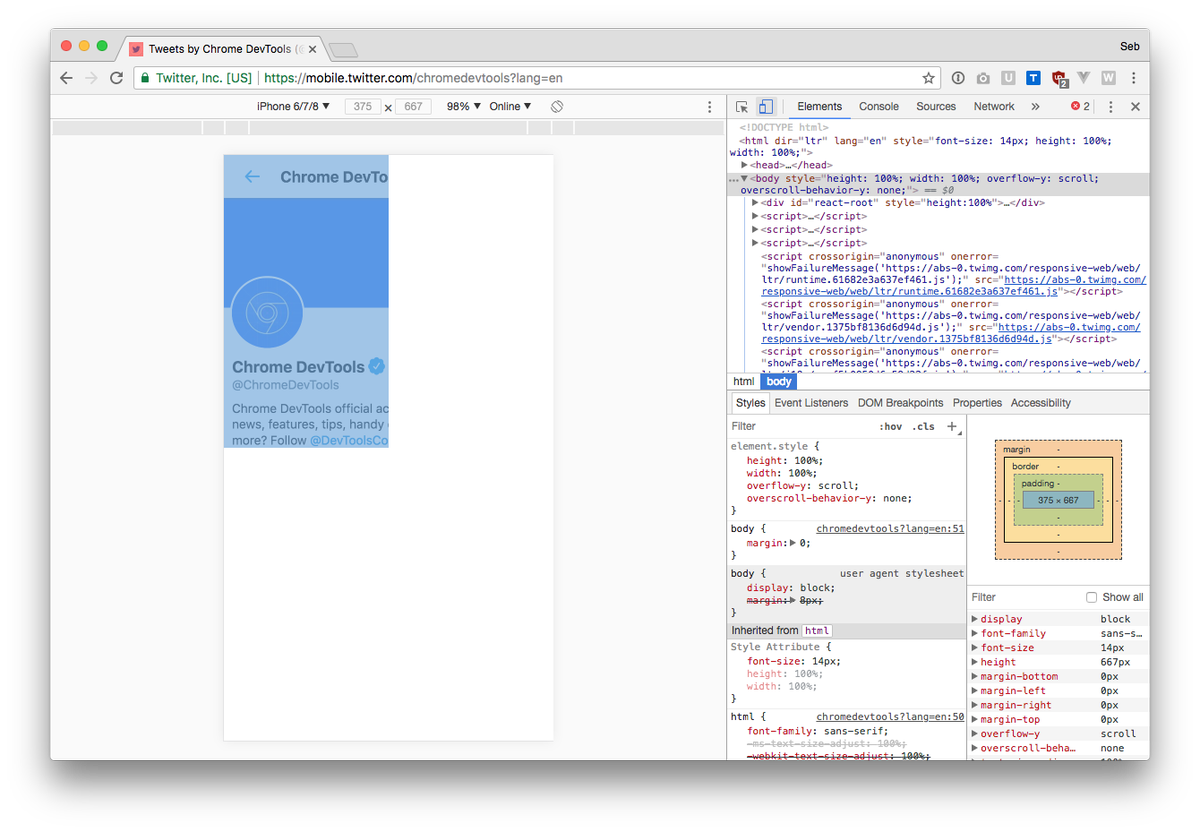
Task: Close the Tweets by Chrome DevTools tab
Action: point(312,48)
